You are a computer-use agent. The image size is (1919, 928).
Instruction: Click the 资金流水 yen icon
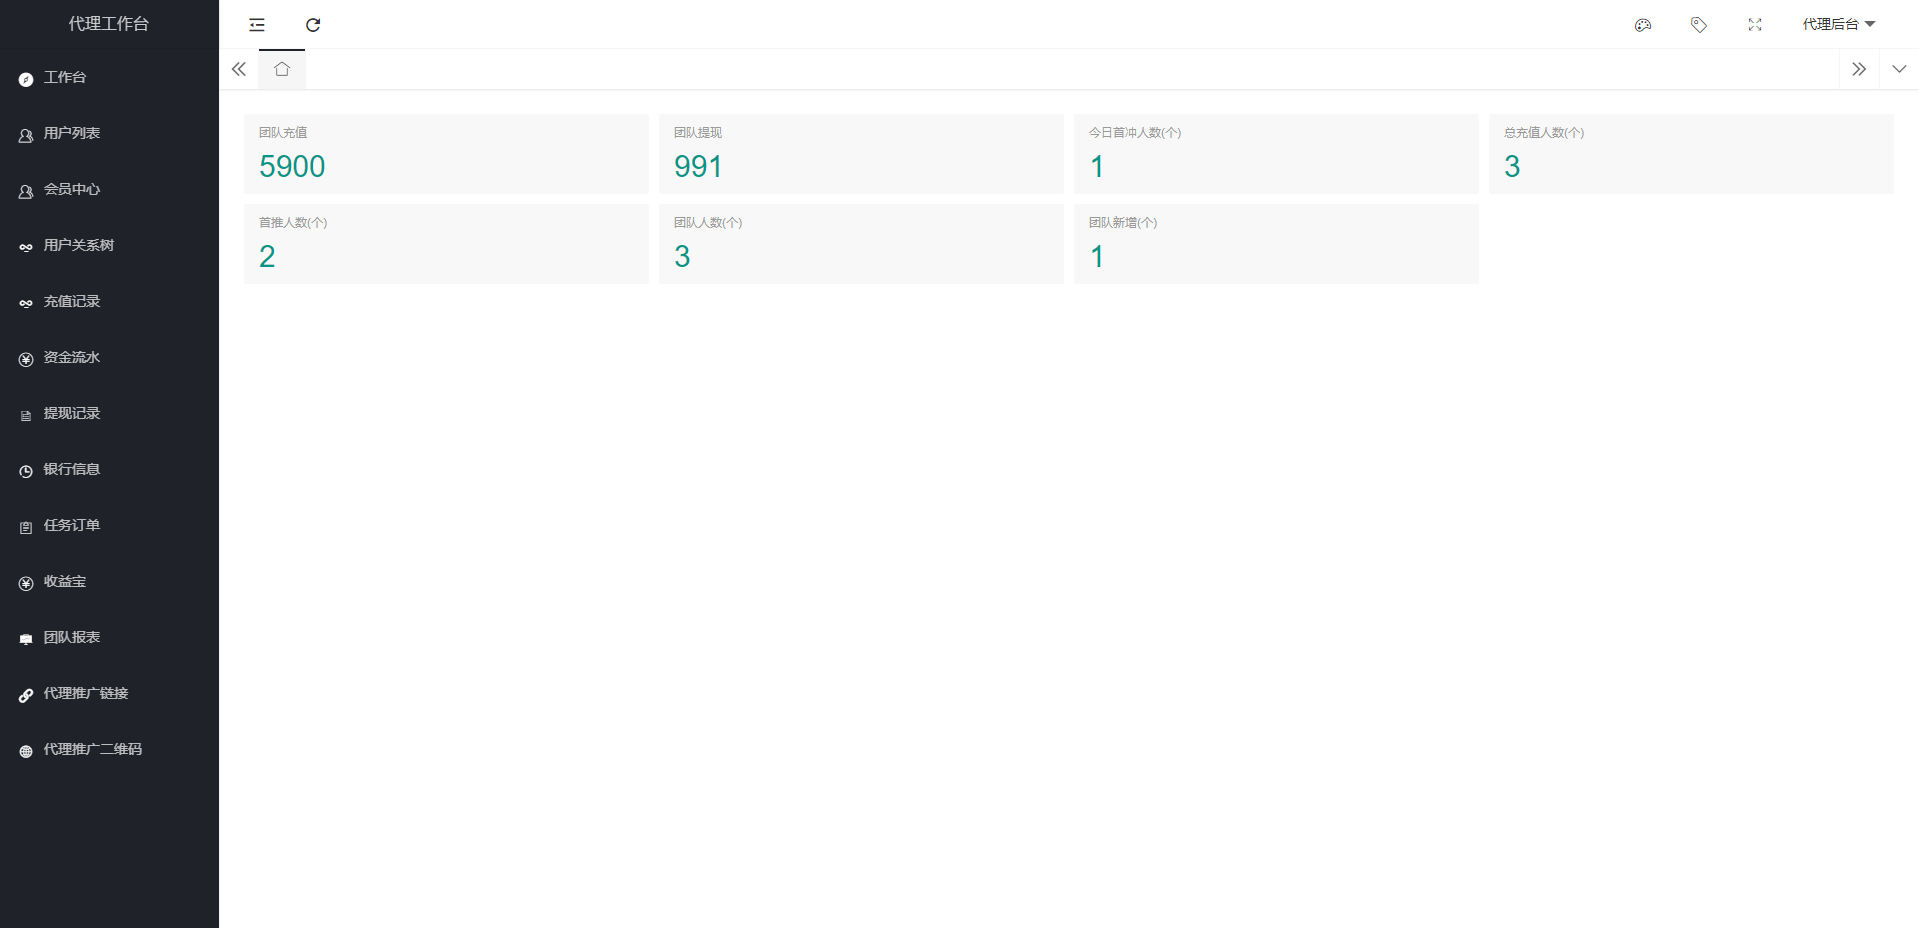[x=26, y=359]
